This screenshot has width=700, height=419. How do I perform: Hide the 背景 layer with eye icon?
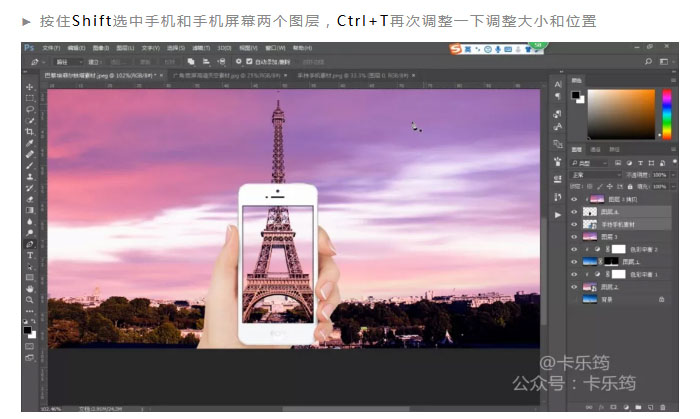[574, 298]
